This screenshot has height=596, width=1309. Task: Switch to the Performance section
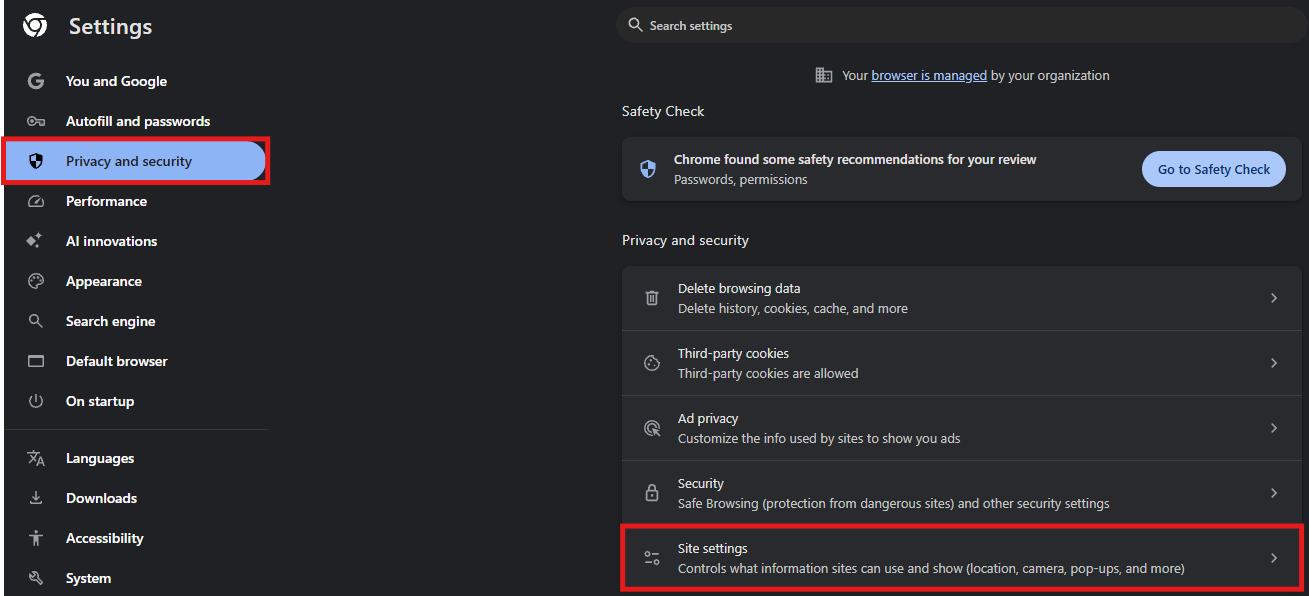[106, 201]
